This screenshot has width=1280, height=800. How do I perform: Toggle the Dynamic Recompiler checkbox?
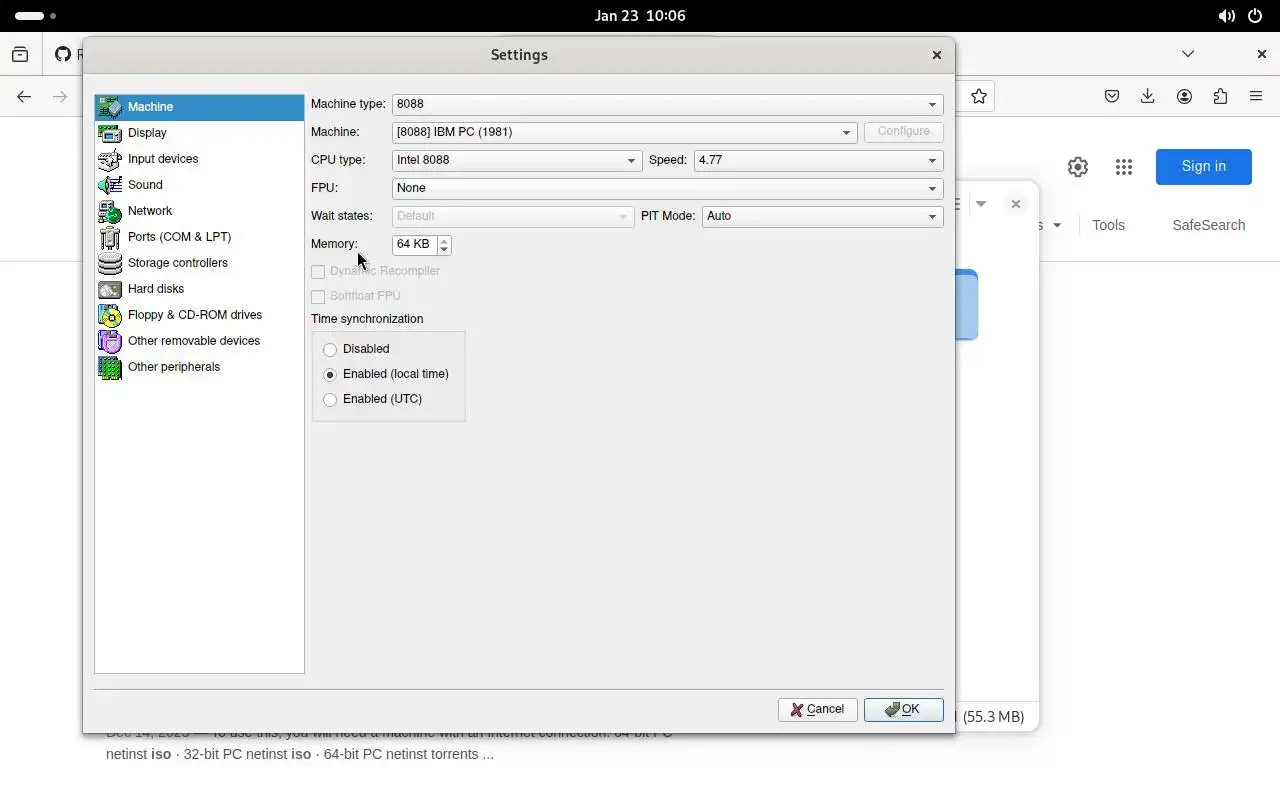coord(318,272)
